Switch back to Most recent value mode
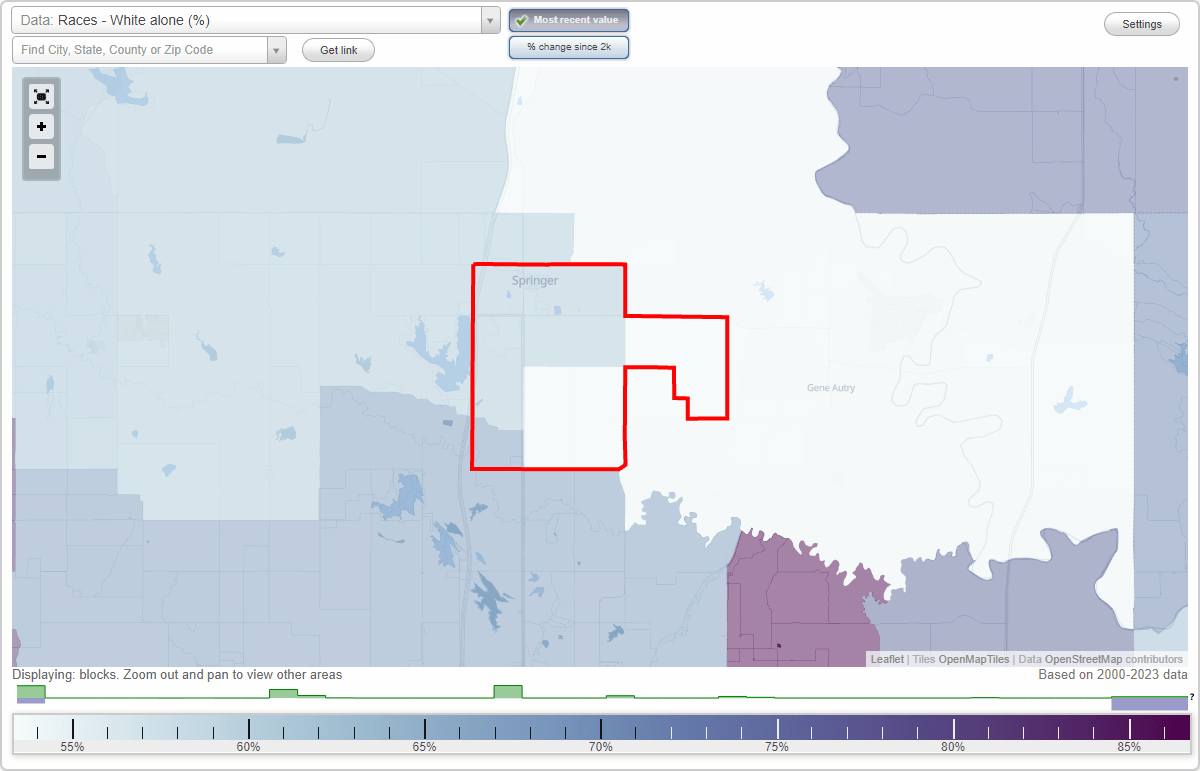This screenshot has height=771, width=1200. click(x=569, y=19)
